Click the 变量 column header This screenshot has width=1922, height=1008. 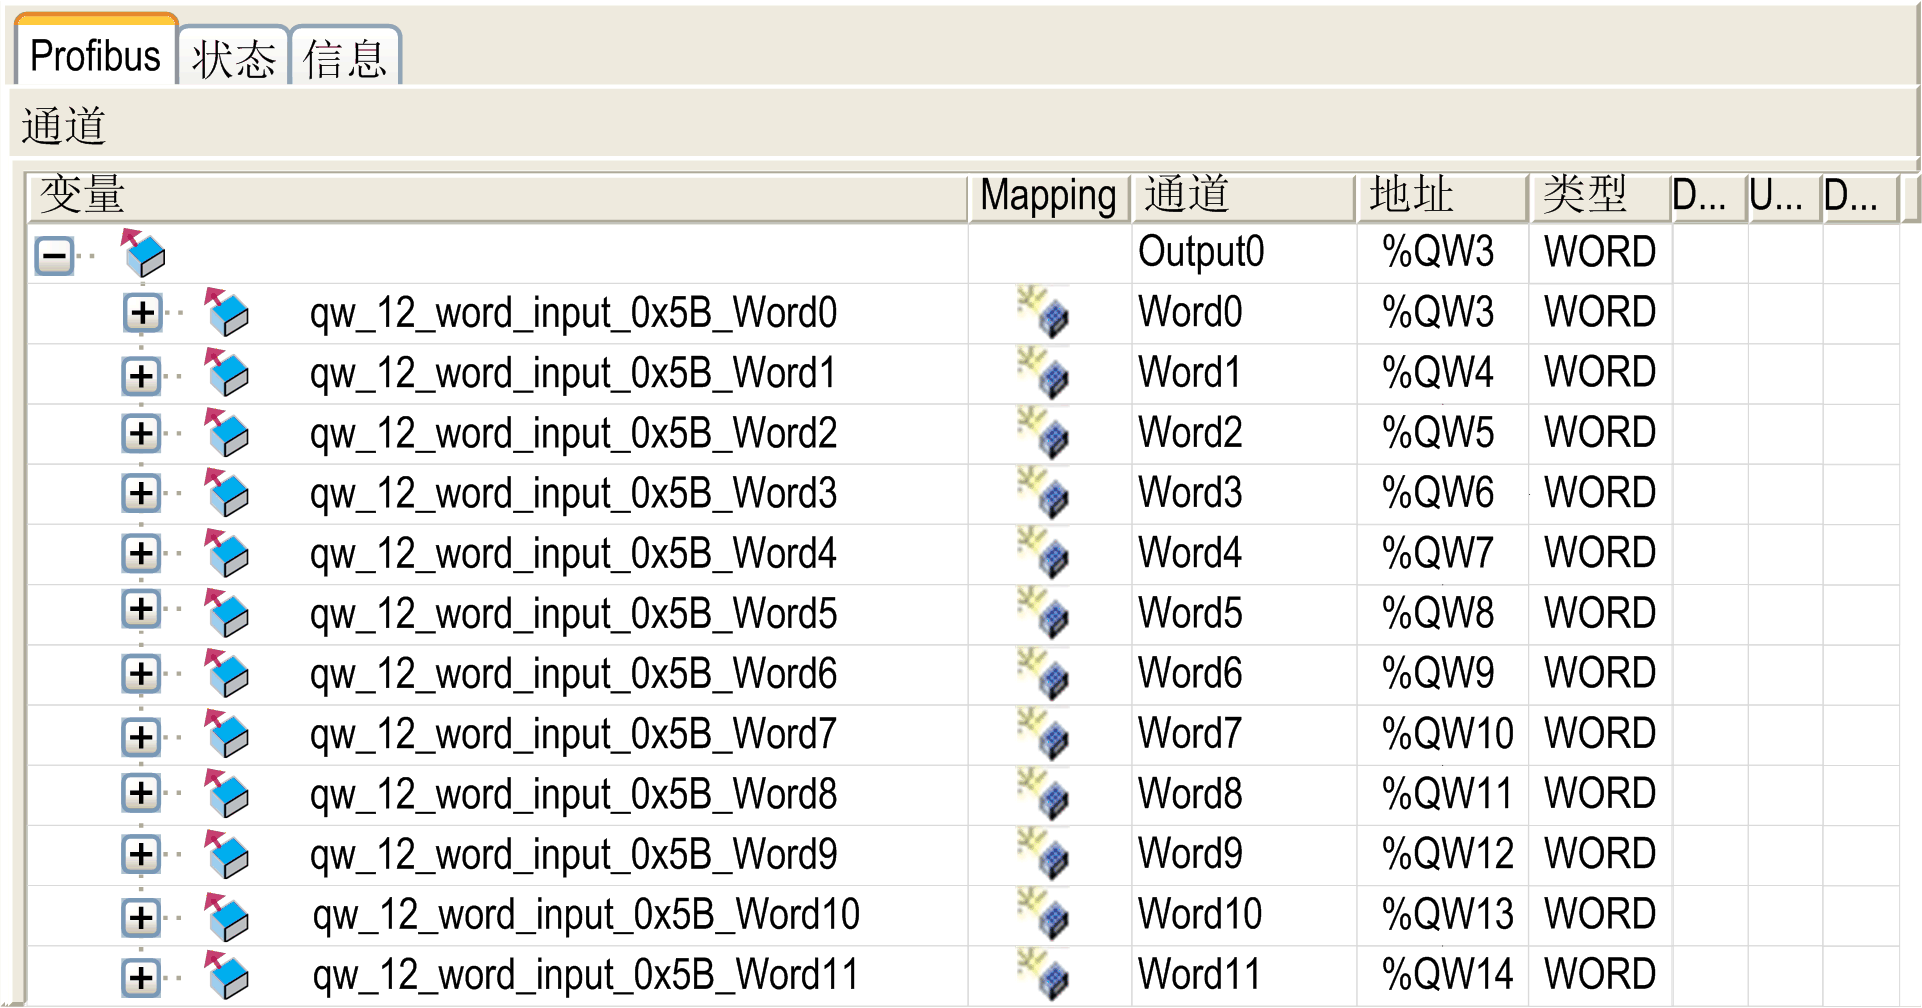(x=497, y=196)
